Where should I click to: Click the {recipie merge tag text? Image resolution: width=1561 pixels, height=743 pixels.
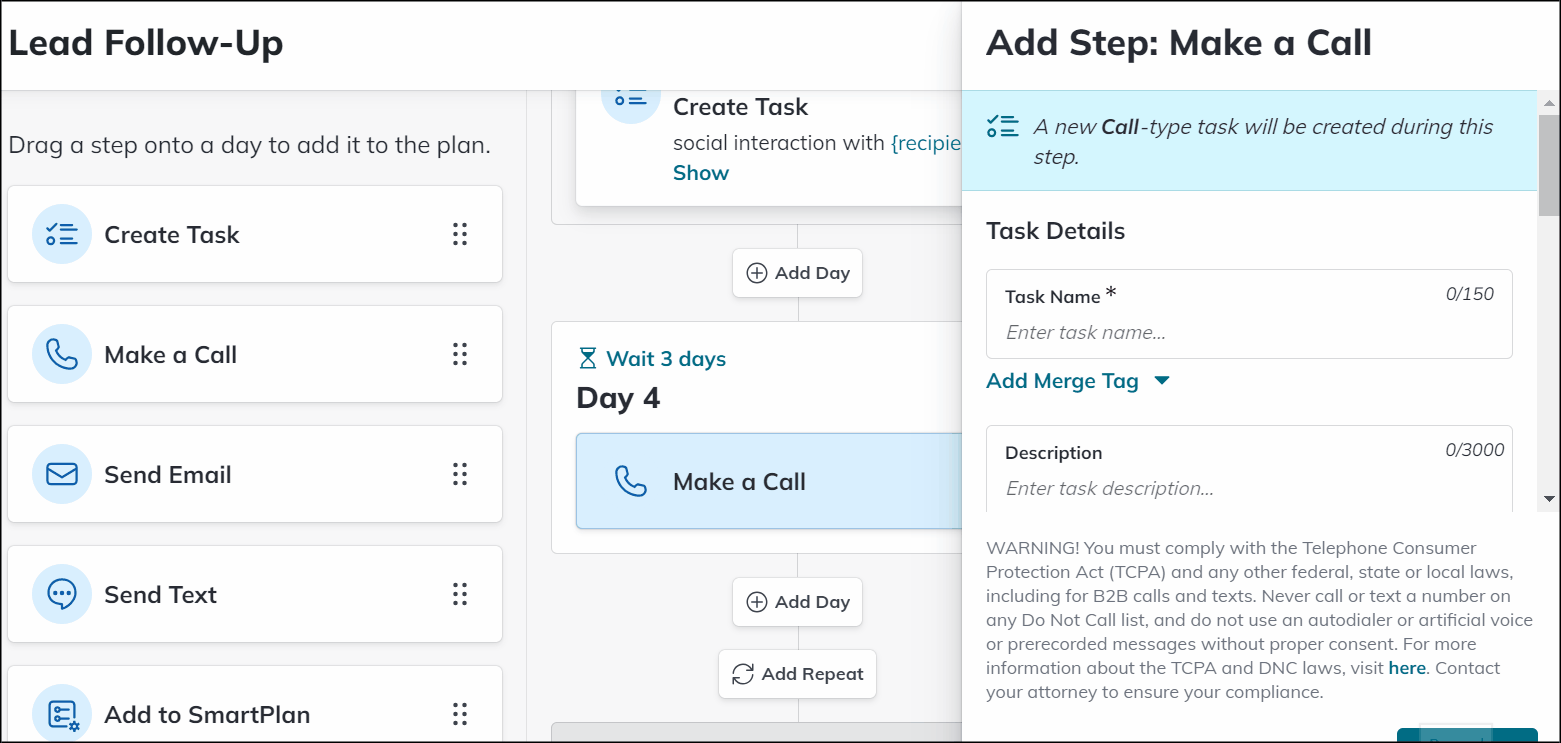[926, 143]
